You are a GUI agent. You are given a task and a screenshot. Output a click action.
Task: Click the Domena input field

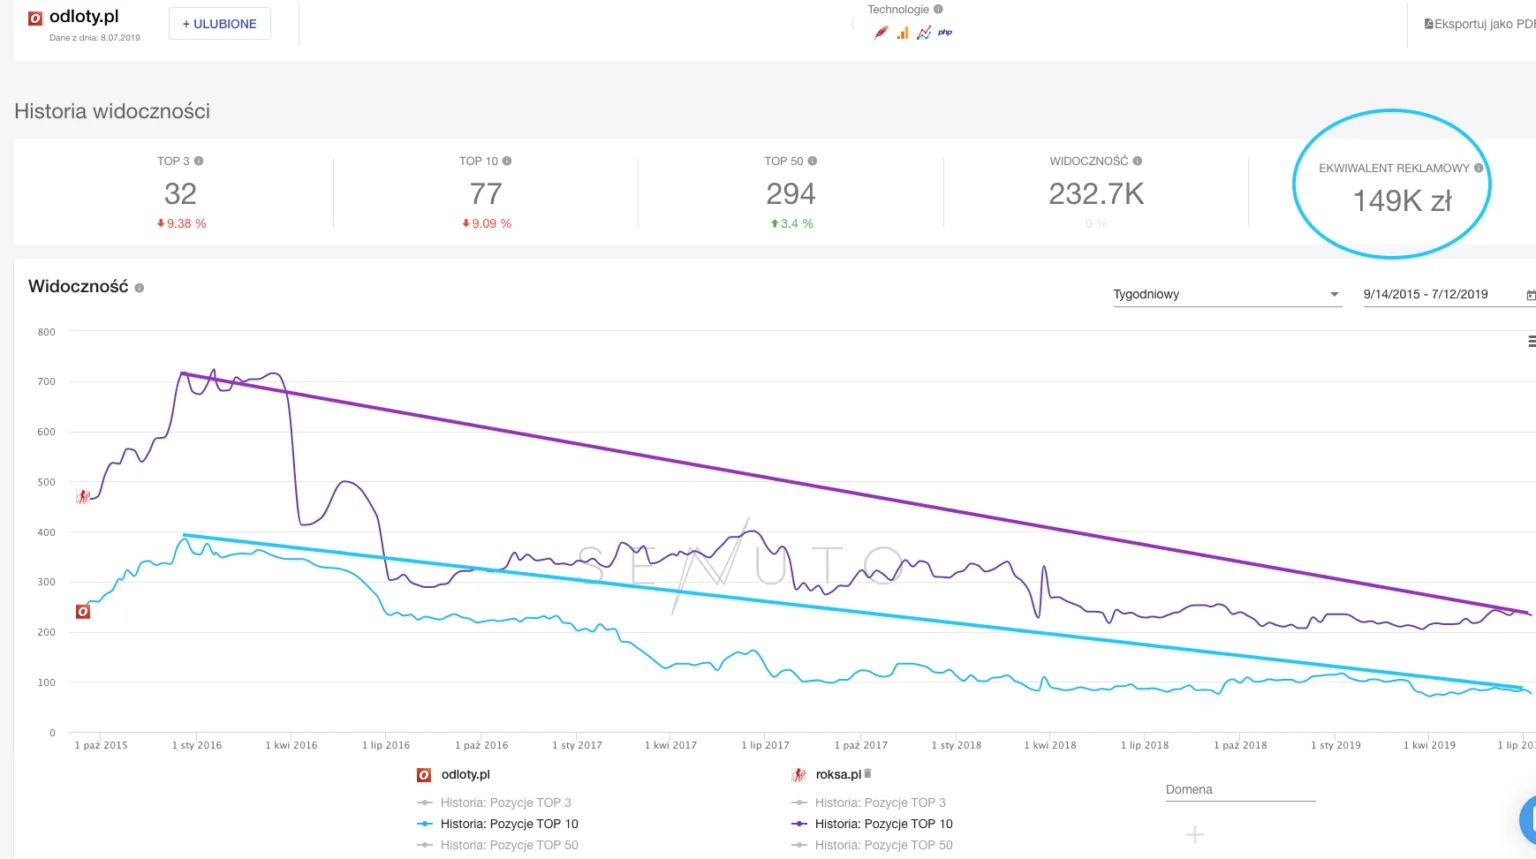point(1240,789)
